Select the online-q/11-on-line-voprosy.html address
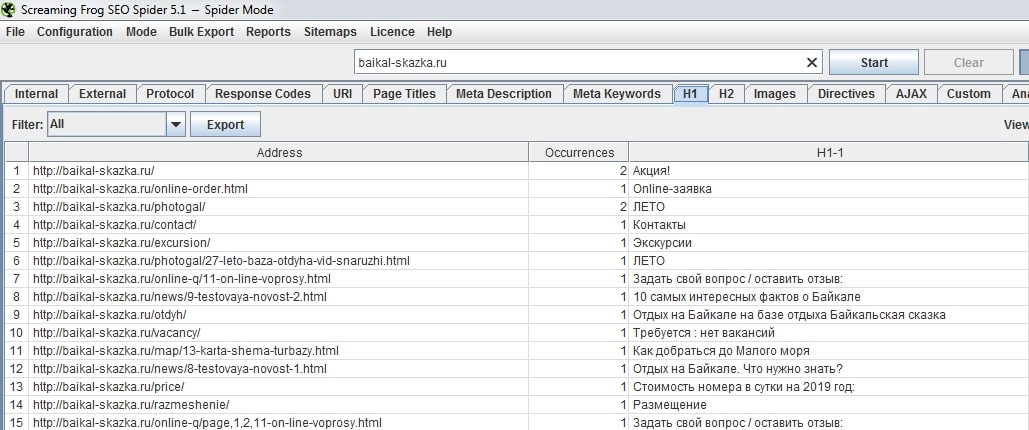 point(279,278)
